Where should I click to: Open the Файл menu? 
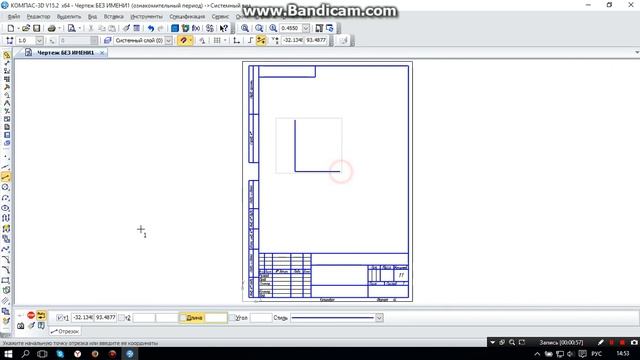(14, 17)
